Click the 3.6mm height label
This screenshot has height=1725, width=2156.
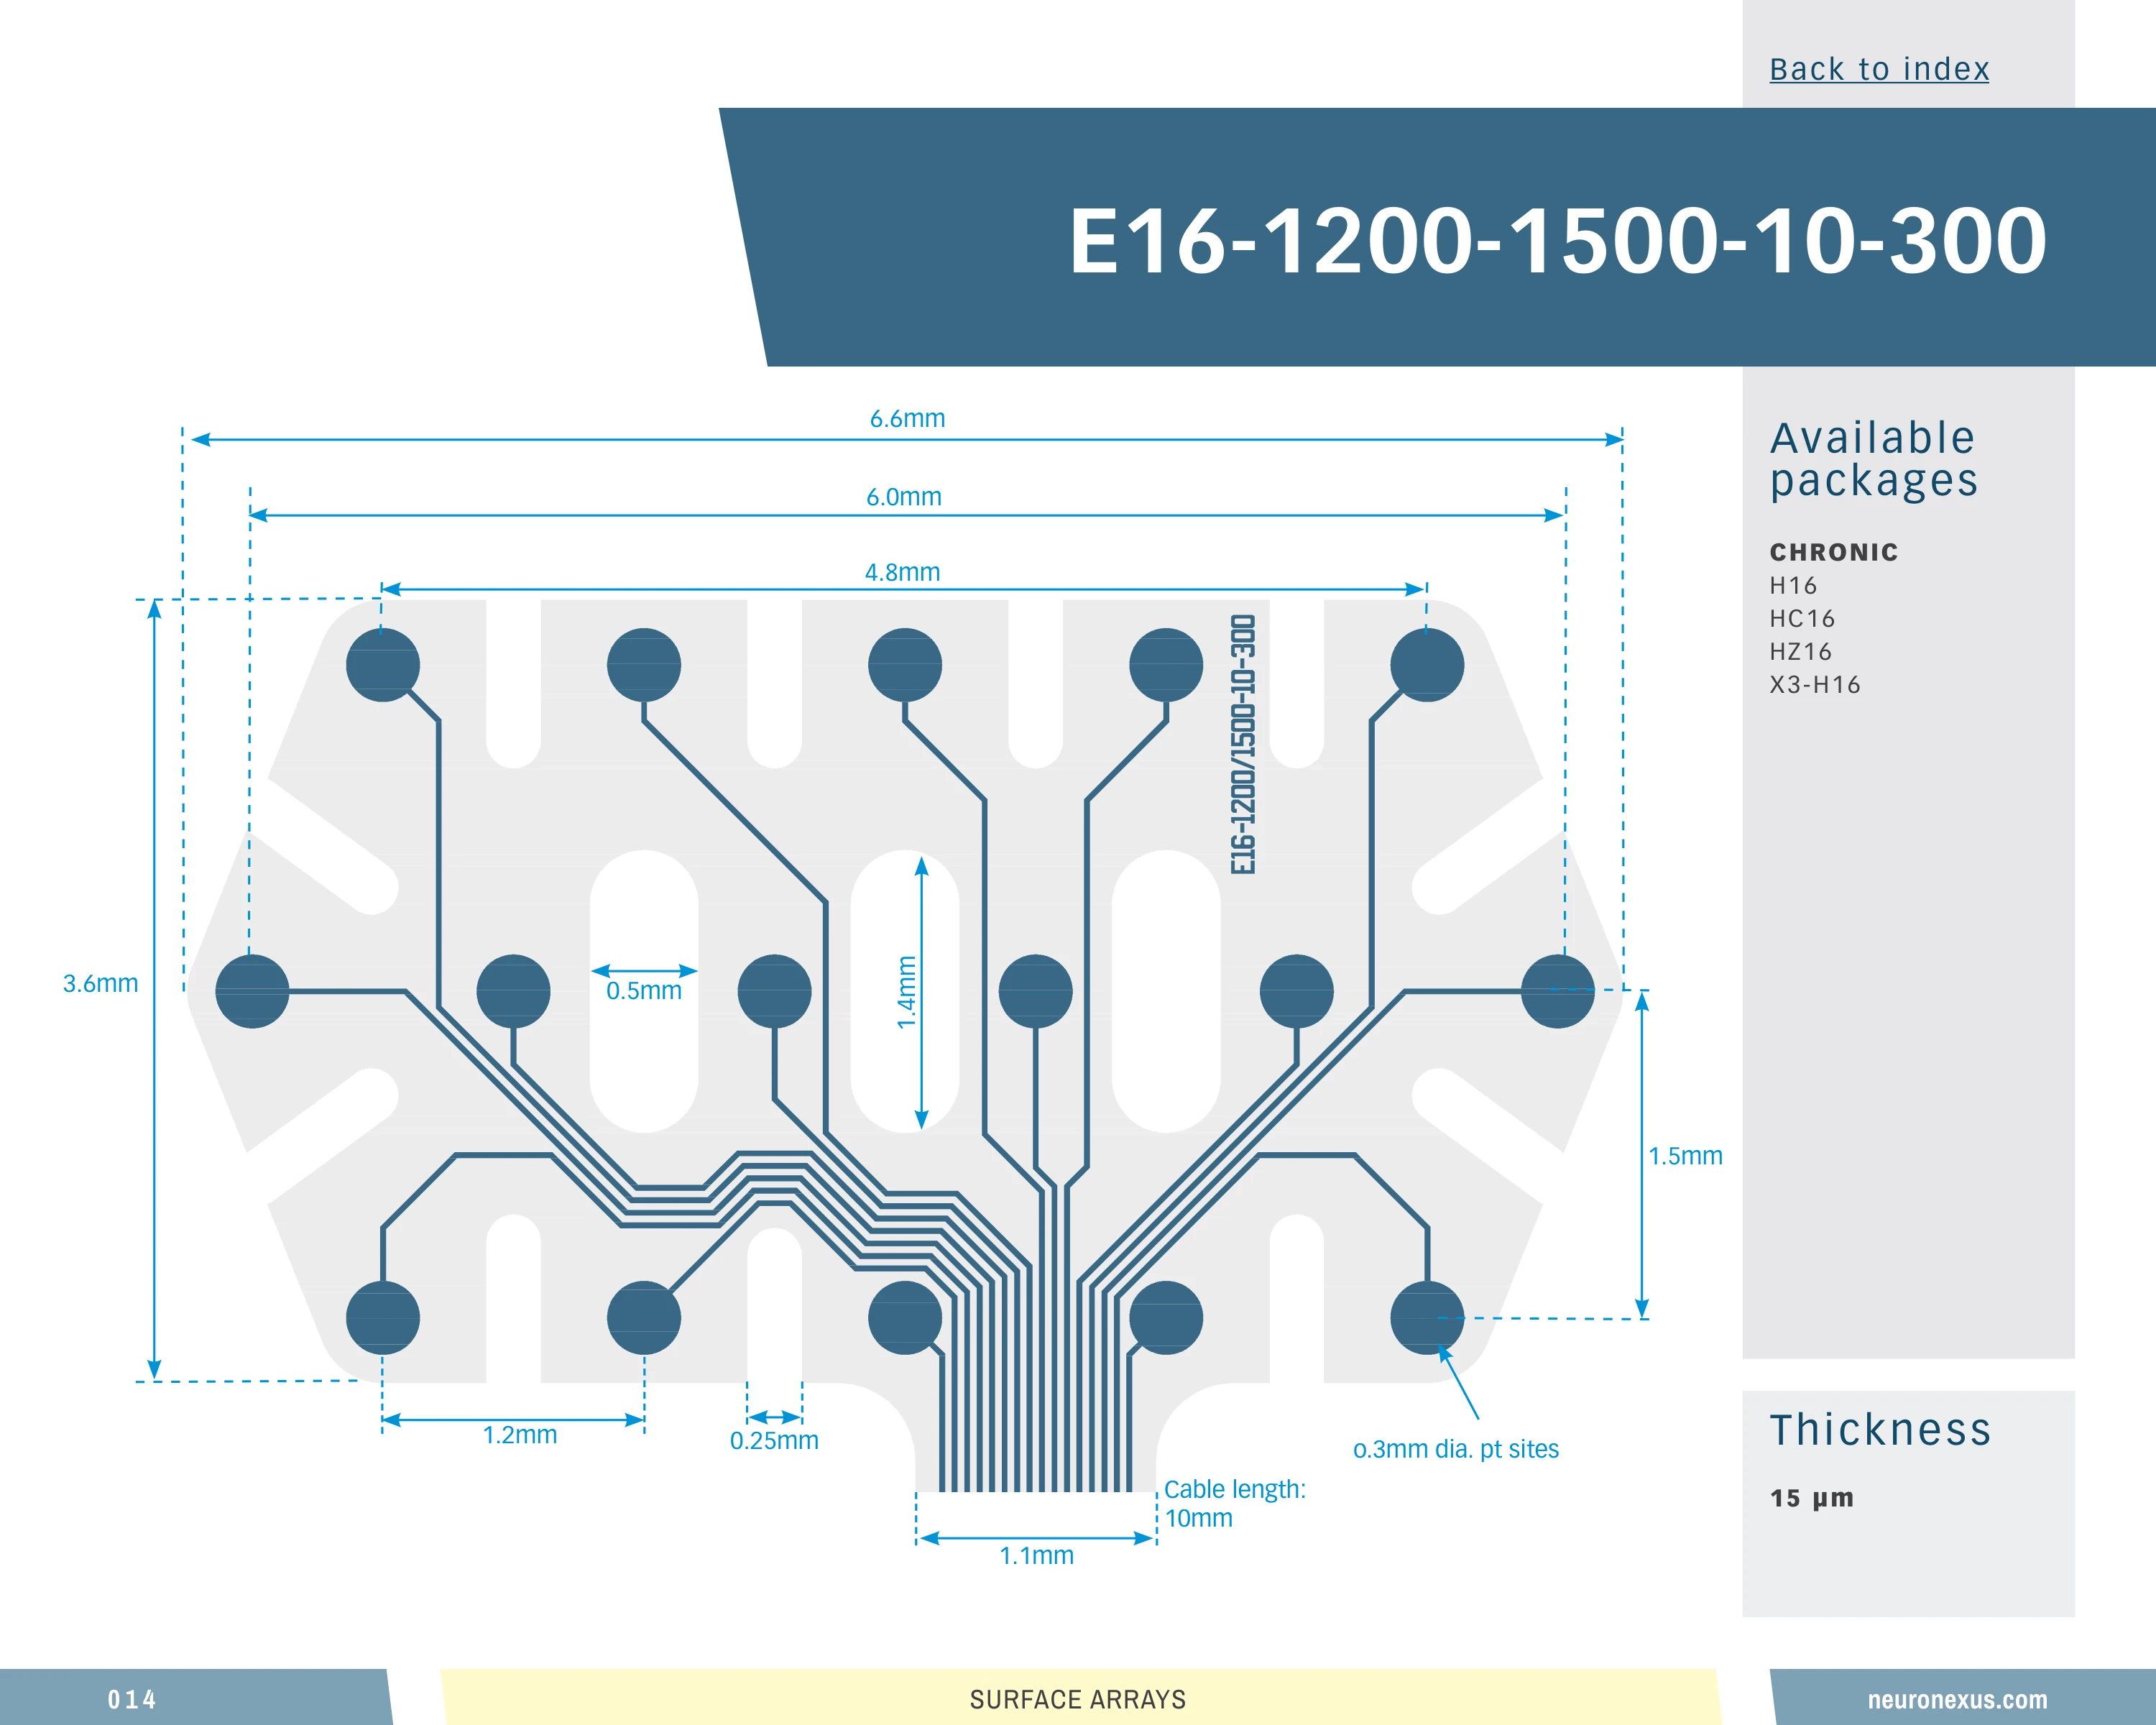100,983
